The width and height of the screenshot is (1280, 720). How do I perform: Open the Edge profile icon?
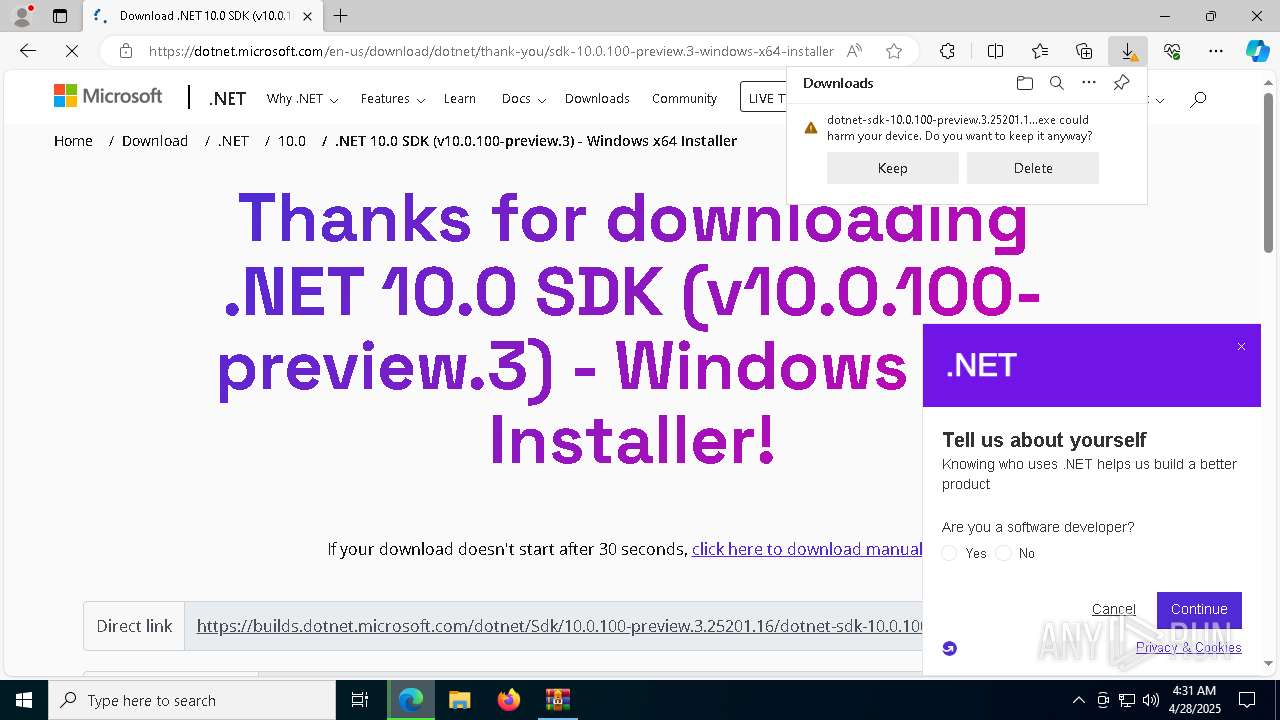click(22, 16)
